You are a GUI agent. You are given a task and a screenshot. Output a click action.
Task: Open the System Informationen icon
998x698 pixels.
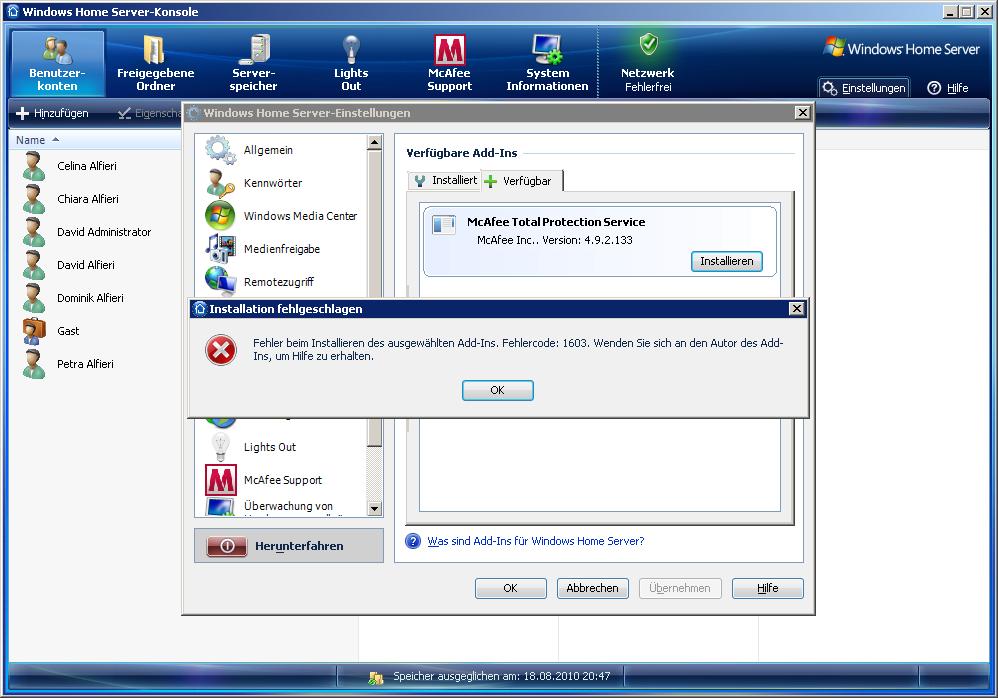[x=547, y=50]
